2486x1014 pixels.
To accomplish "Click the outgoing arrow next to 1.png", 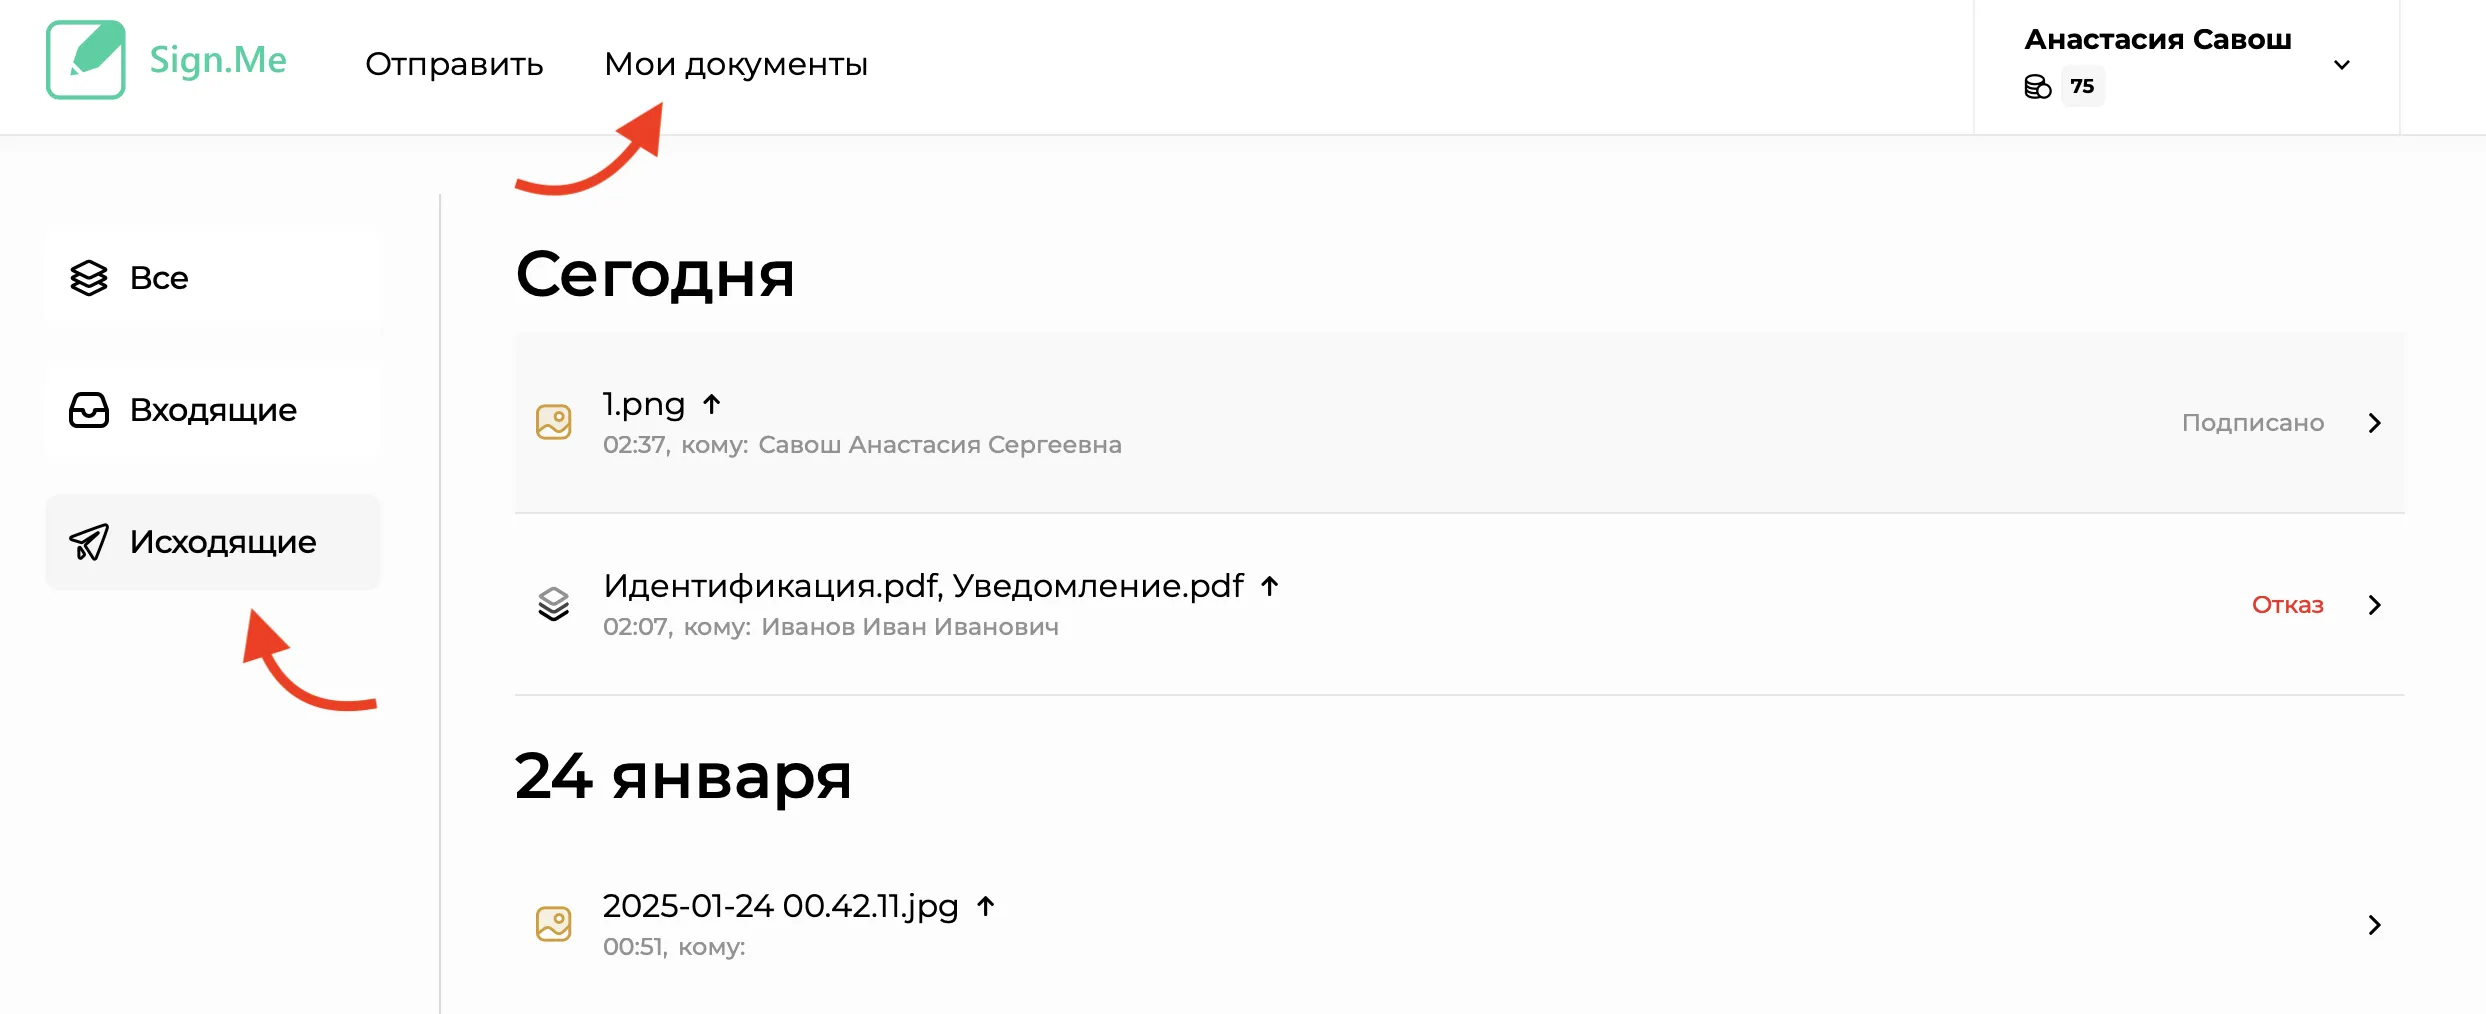I will (x=711, y=404).
